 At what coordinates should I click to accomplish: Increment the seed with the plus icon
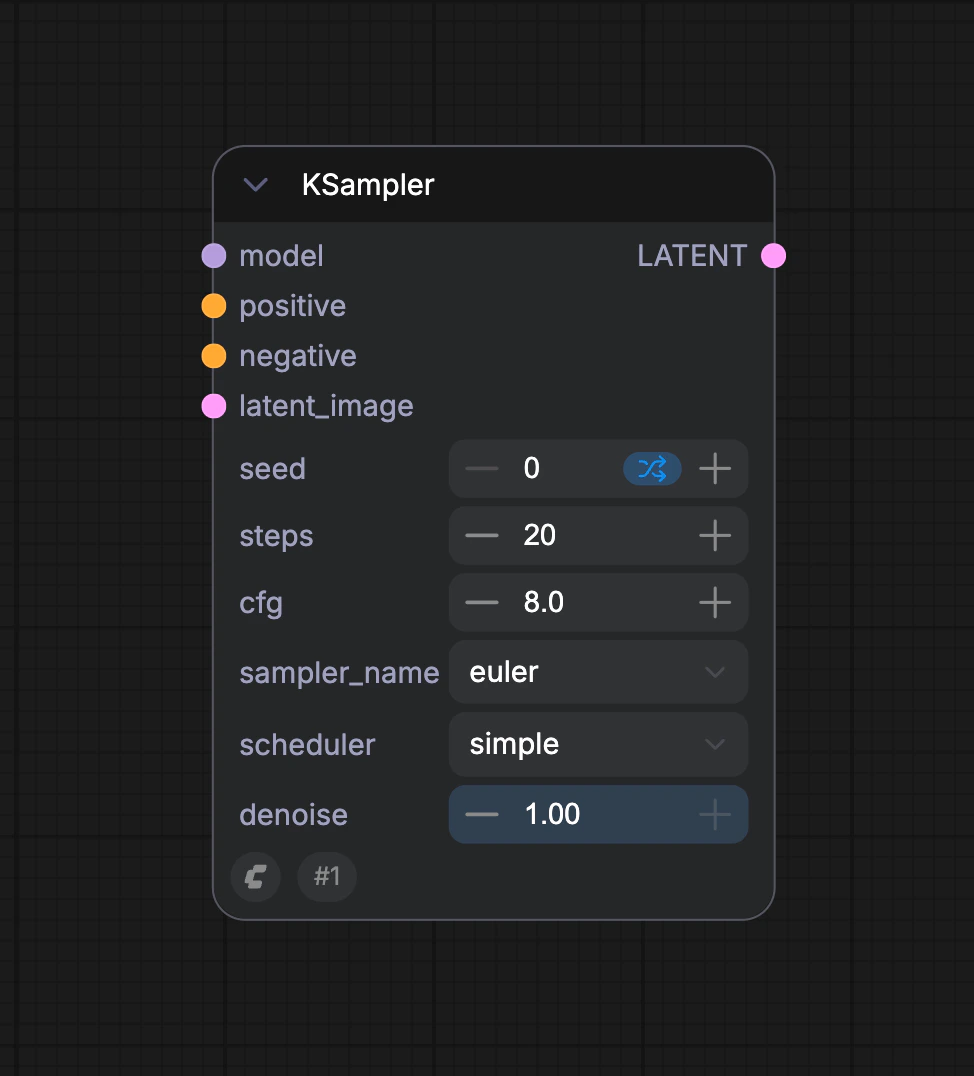tap(714, 468)
